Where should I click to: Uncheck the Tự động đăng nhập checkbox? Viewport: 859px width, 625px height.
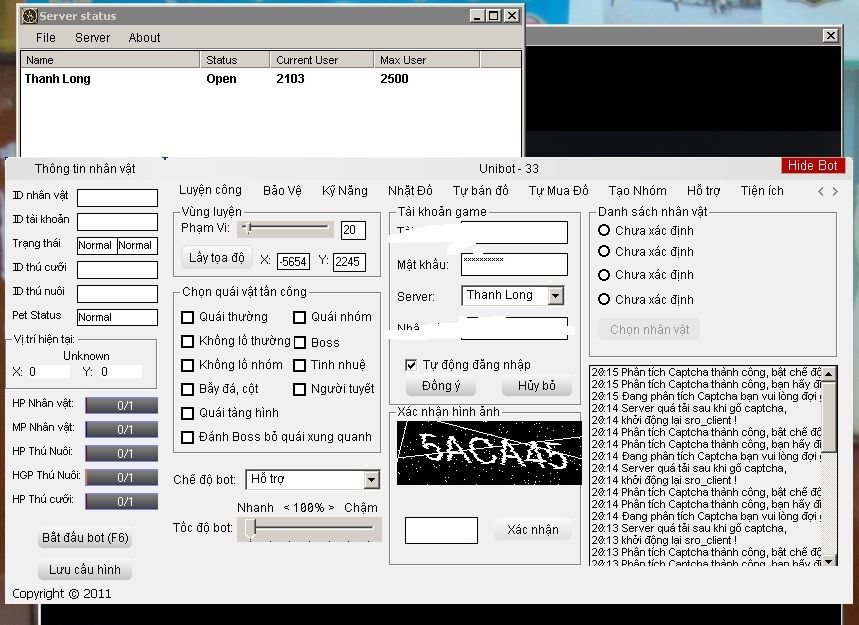click(x=410, y=365)
